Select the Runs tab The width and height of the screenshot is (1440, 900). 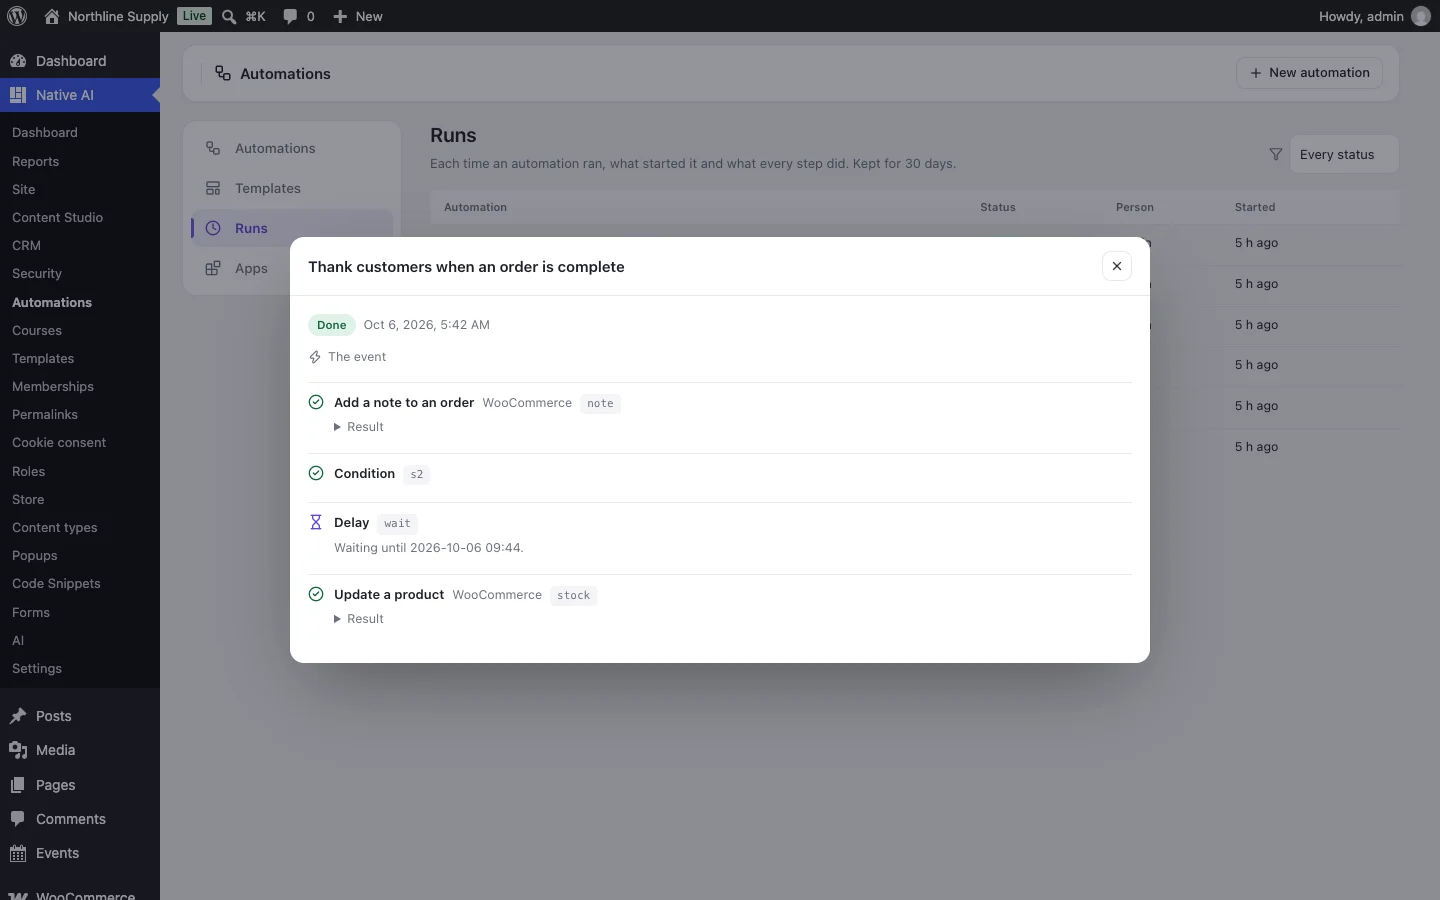pyautogui.click(x=292, y=228)
